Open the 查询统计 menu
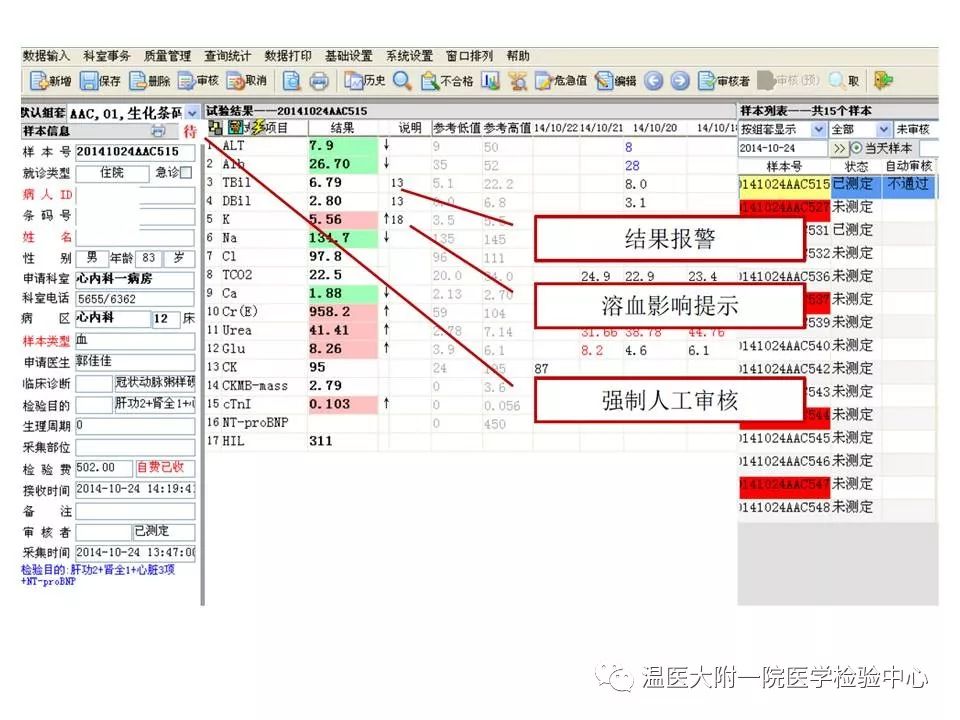 227,56
